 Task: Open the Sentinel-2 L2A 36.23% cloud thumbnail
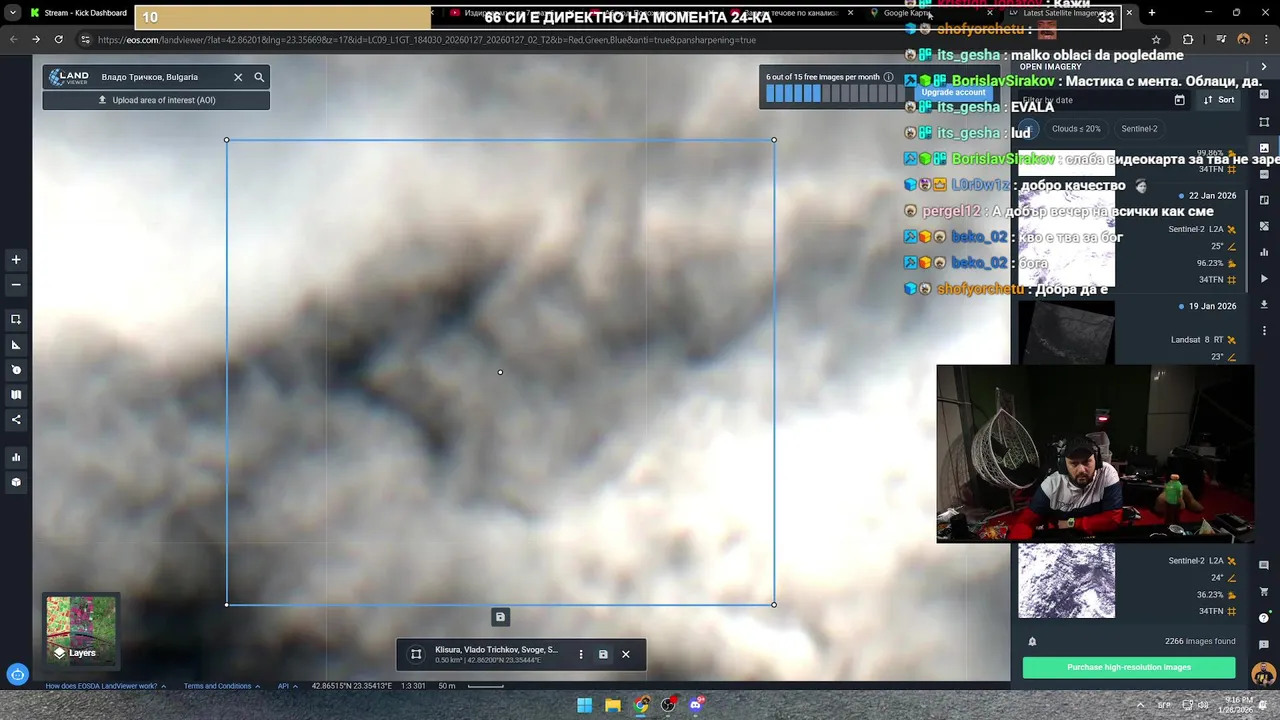[x=1066, y=581]
